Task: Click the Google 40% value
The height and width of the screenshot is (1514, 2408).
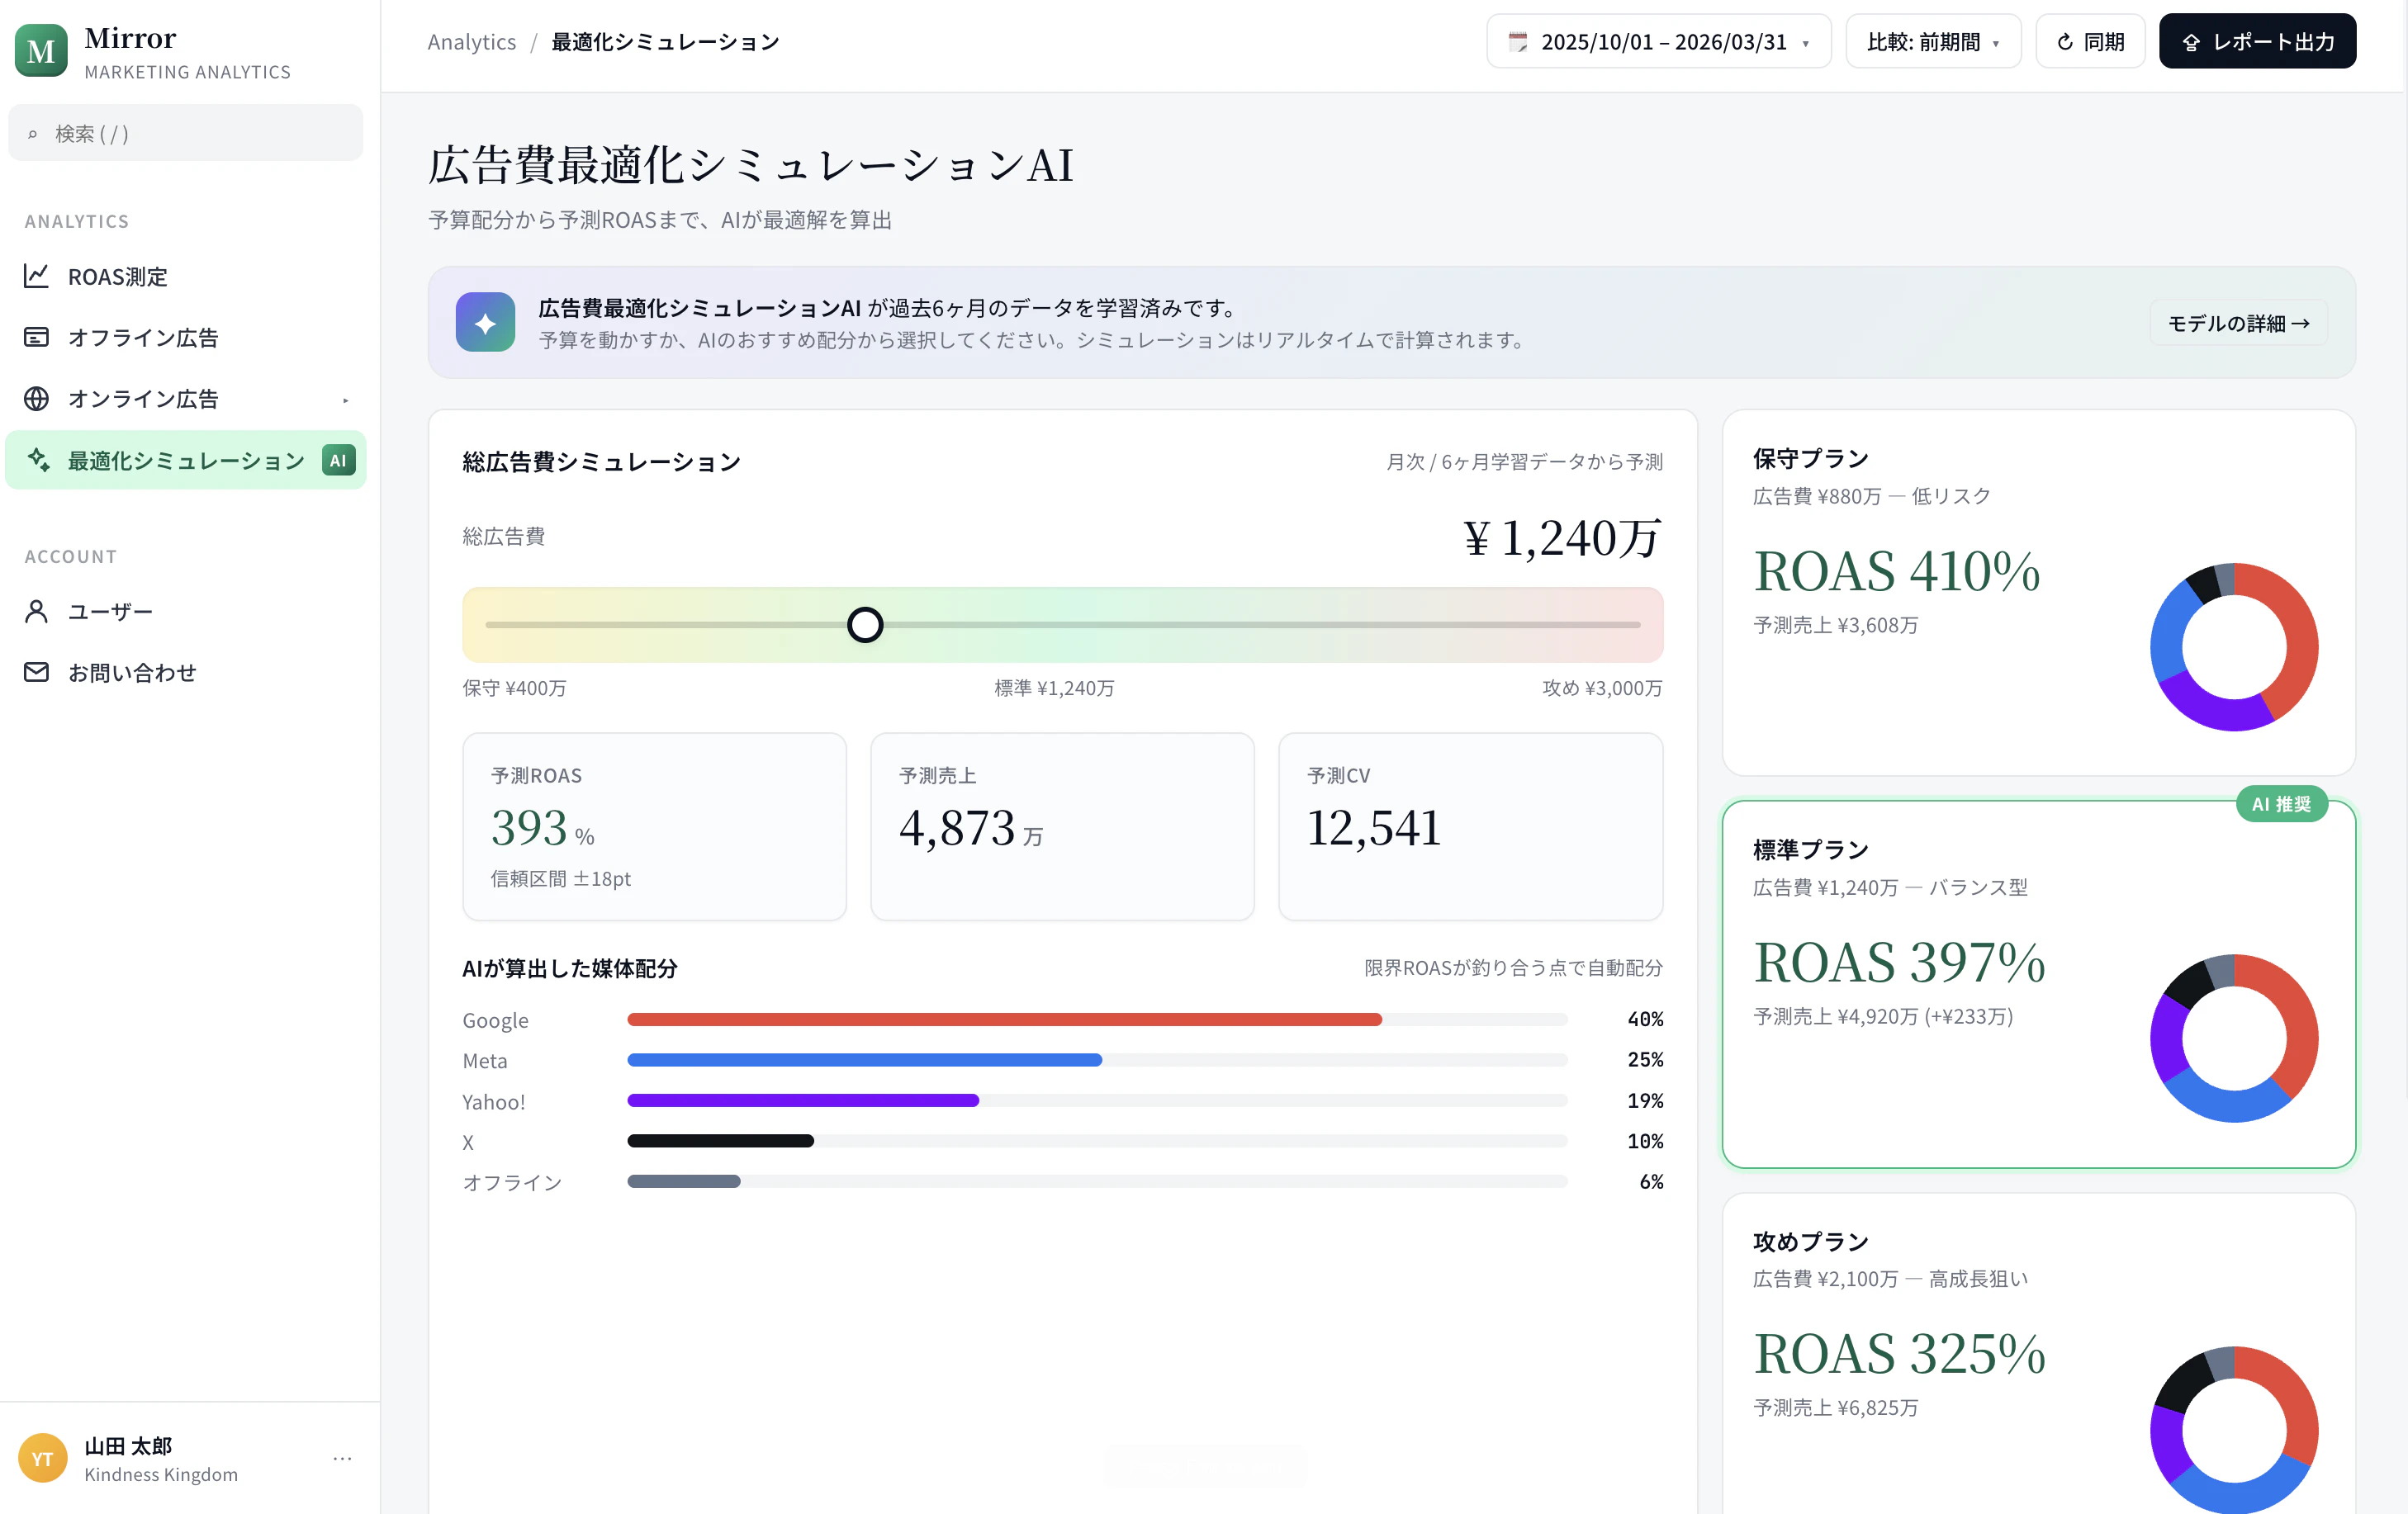Action: coord(1645,1019)
